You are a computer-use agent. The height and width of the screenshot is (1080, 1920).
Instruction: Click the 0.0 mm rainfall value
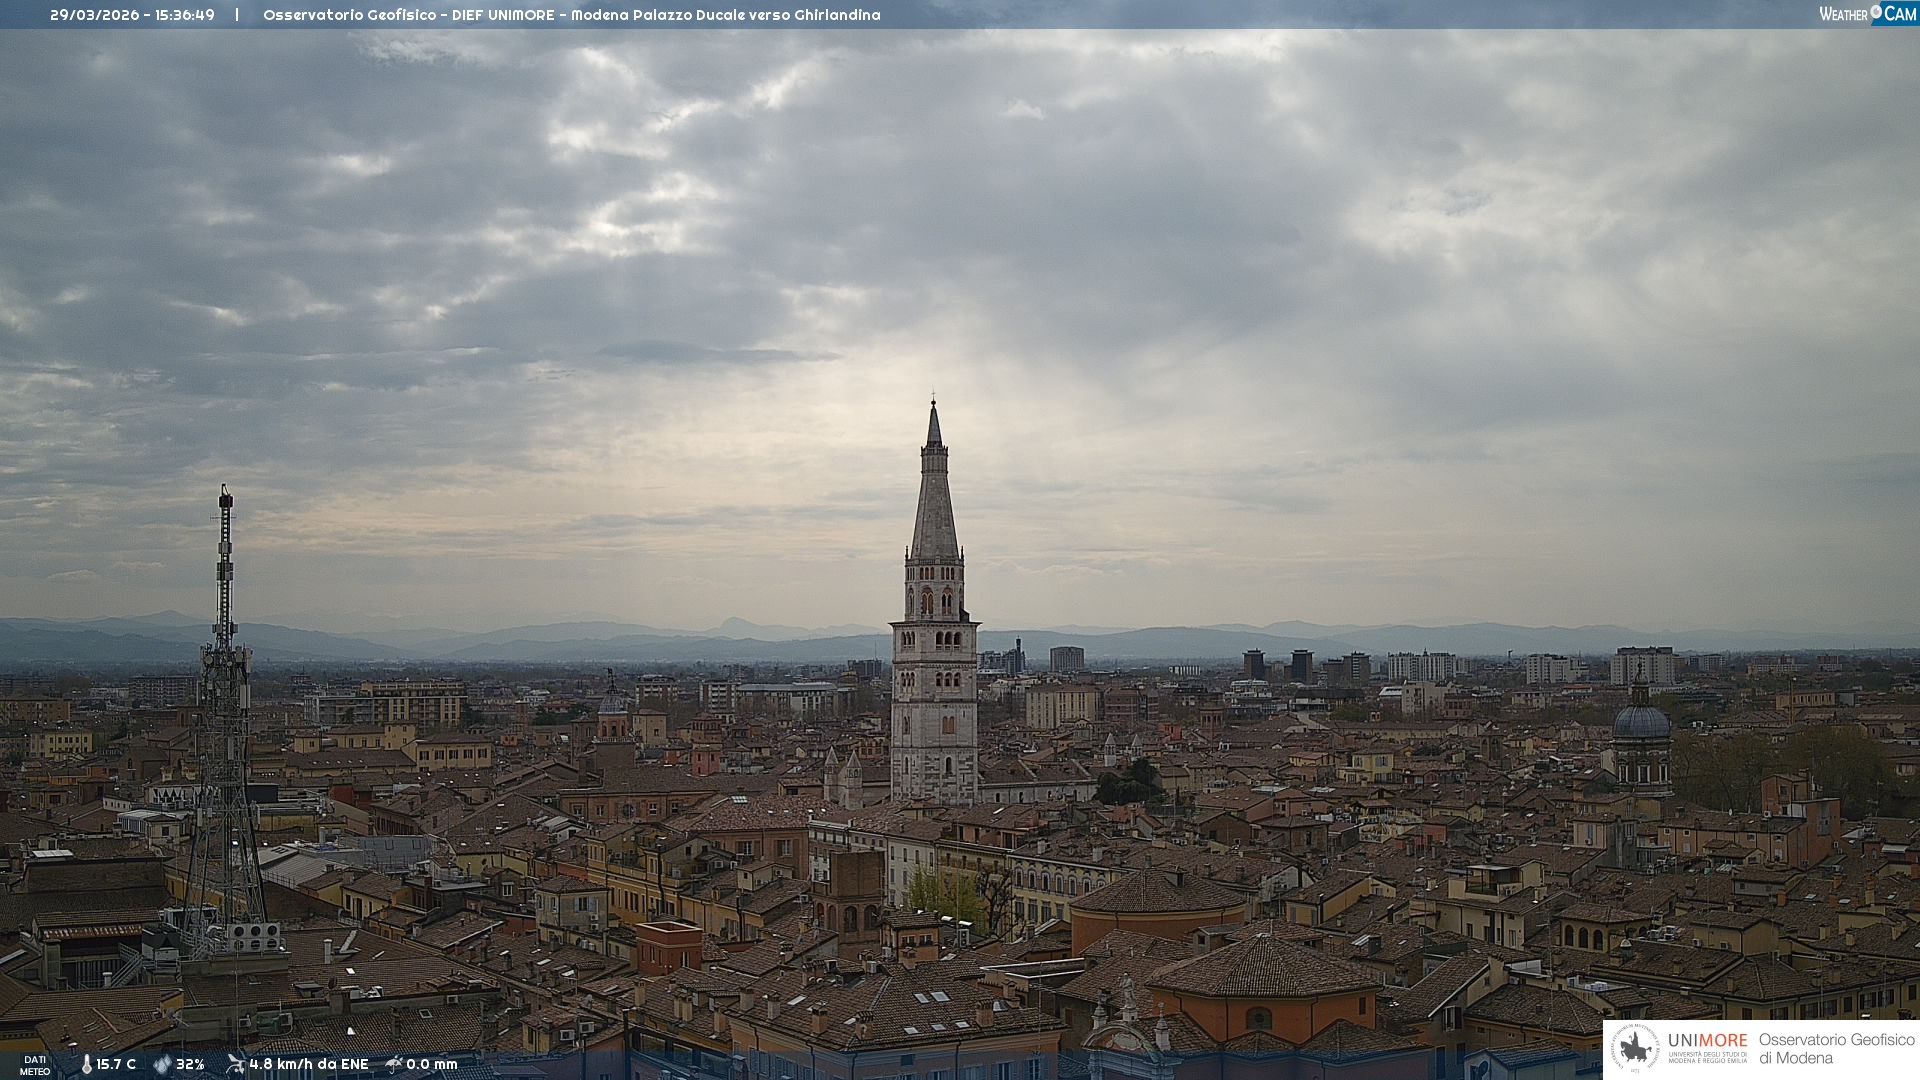tap(432, 1064)
